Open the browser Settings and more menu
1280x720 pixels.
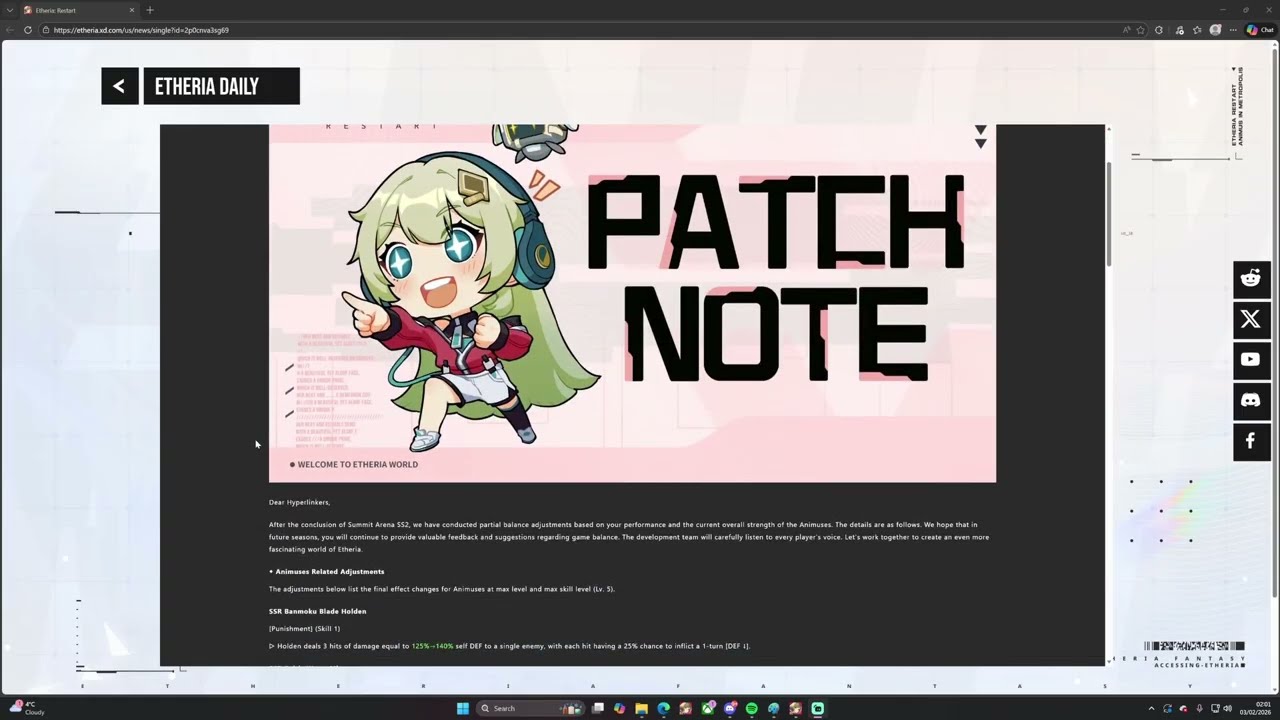click(x=1233, y=30)
